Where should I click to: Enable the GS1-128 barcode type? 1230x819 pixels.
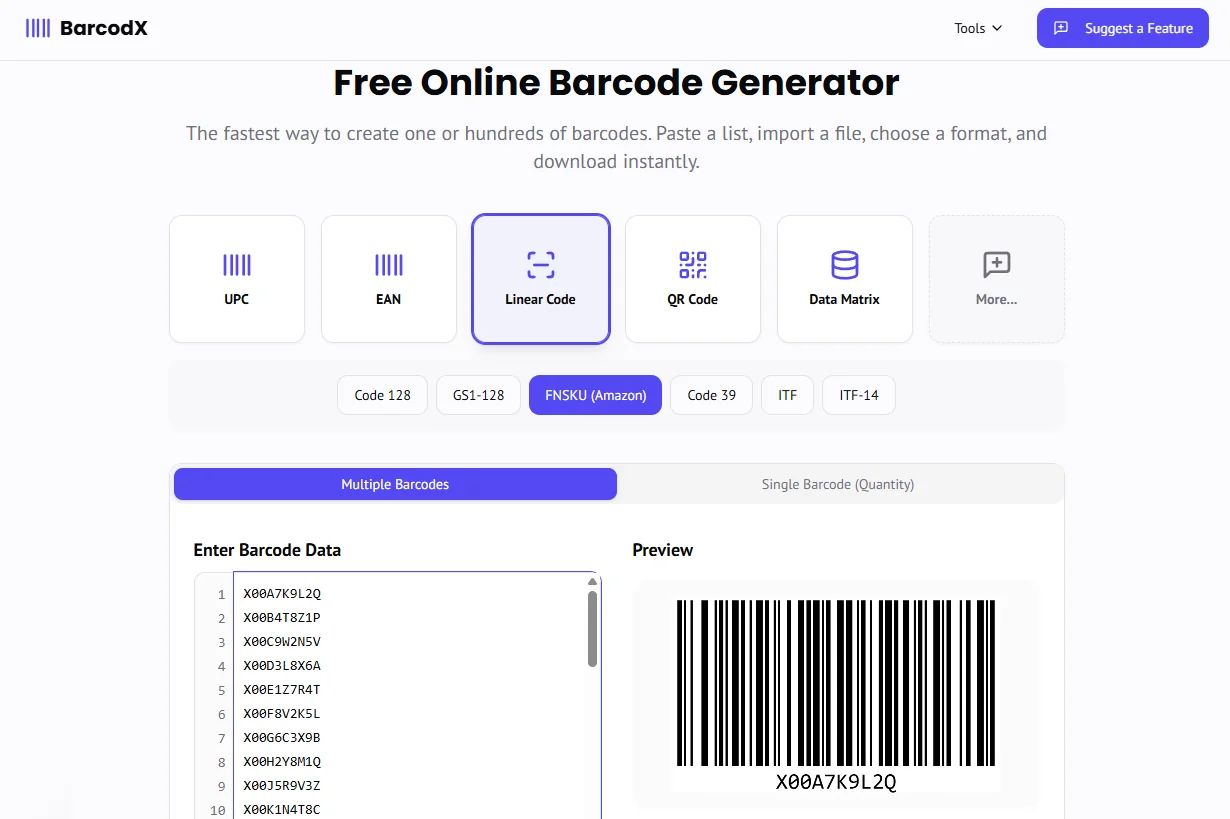coord(478,395)
